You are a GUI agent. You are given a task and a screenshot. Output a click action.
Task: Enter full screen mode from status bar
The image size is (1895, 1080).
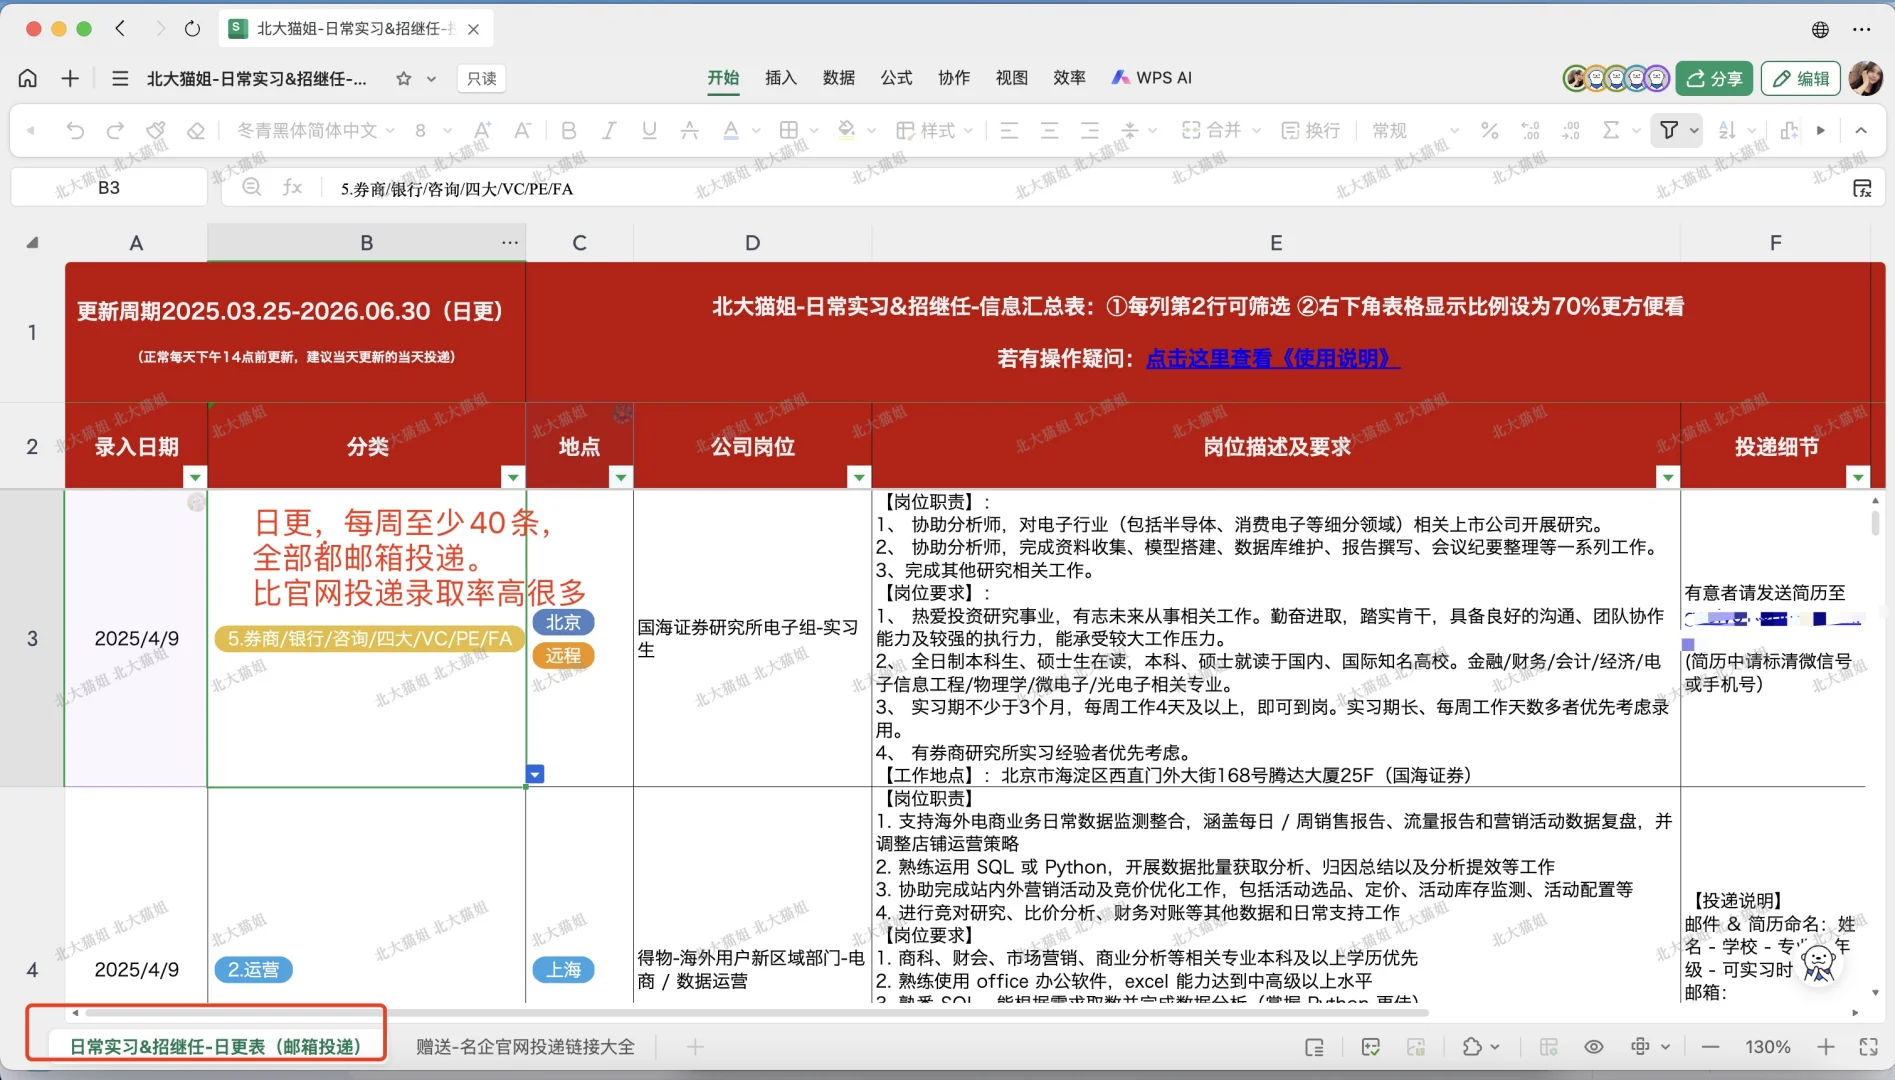coord(1869,1047)
